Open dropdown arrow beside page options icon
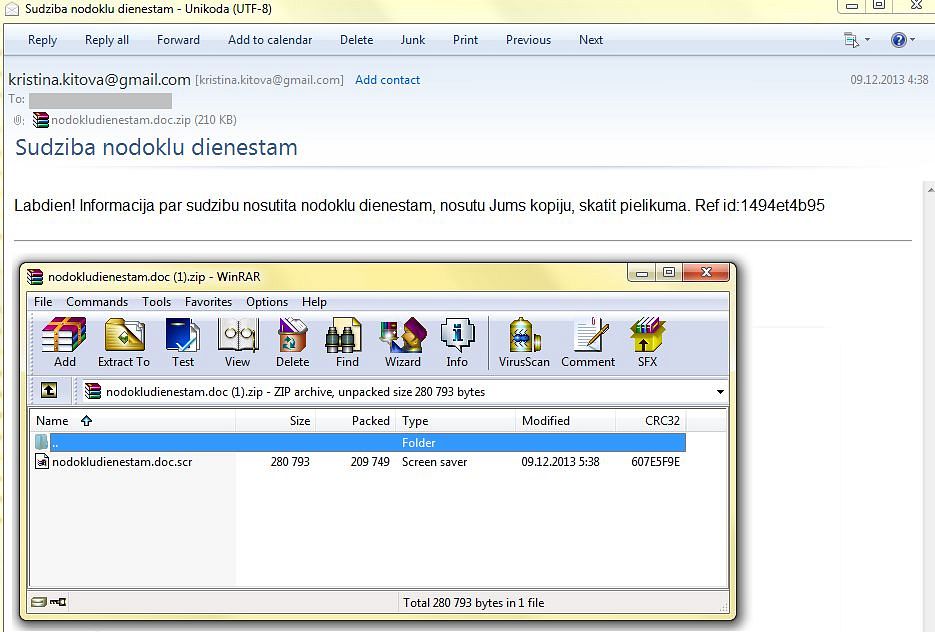 867,40
